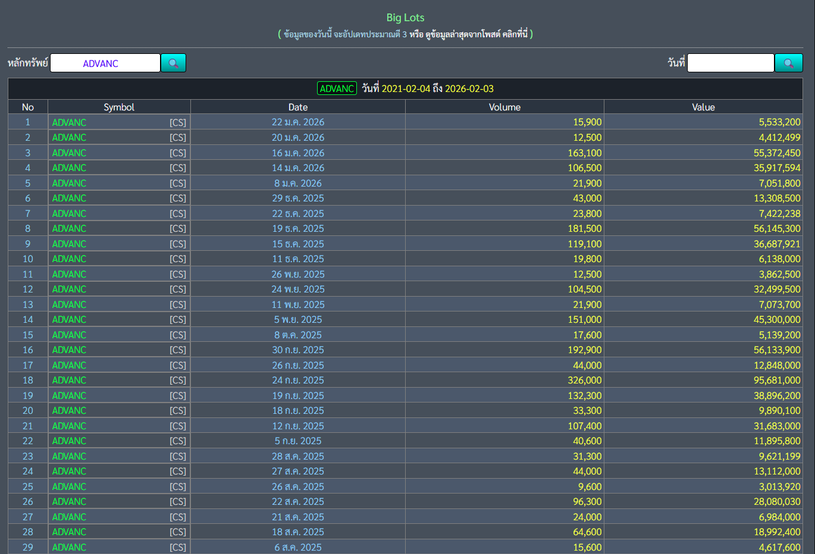Click the empty date input field
The width and height of the screenshot is (815, 554).
(730, 63)
